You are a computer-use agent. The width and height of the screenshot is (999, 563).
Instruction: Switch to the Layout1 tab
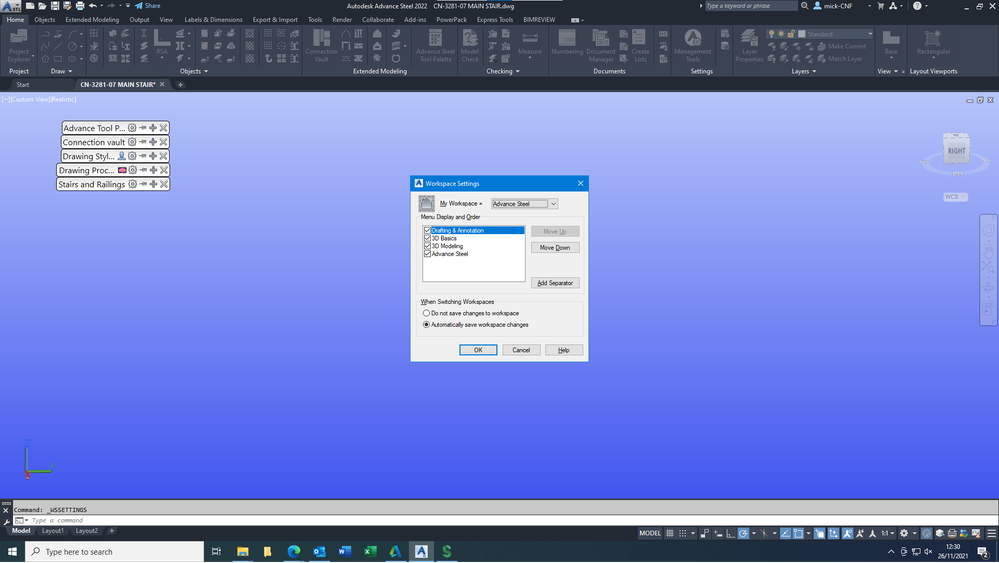pyautogui.click(x=52, y=531)
